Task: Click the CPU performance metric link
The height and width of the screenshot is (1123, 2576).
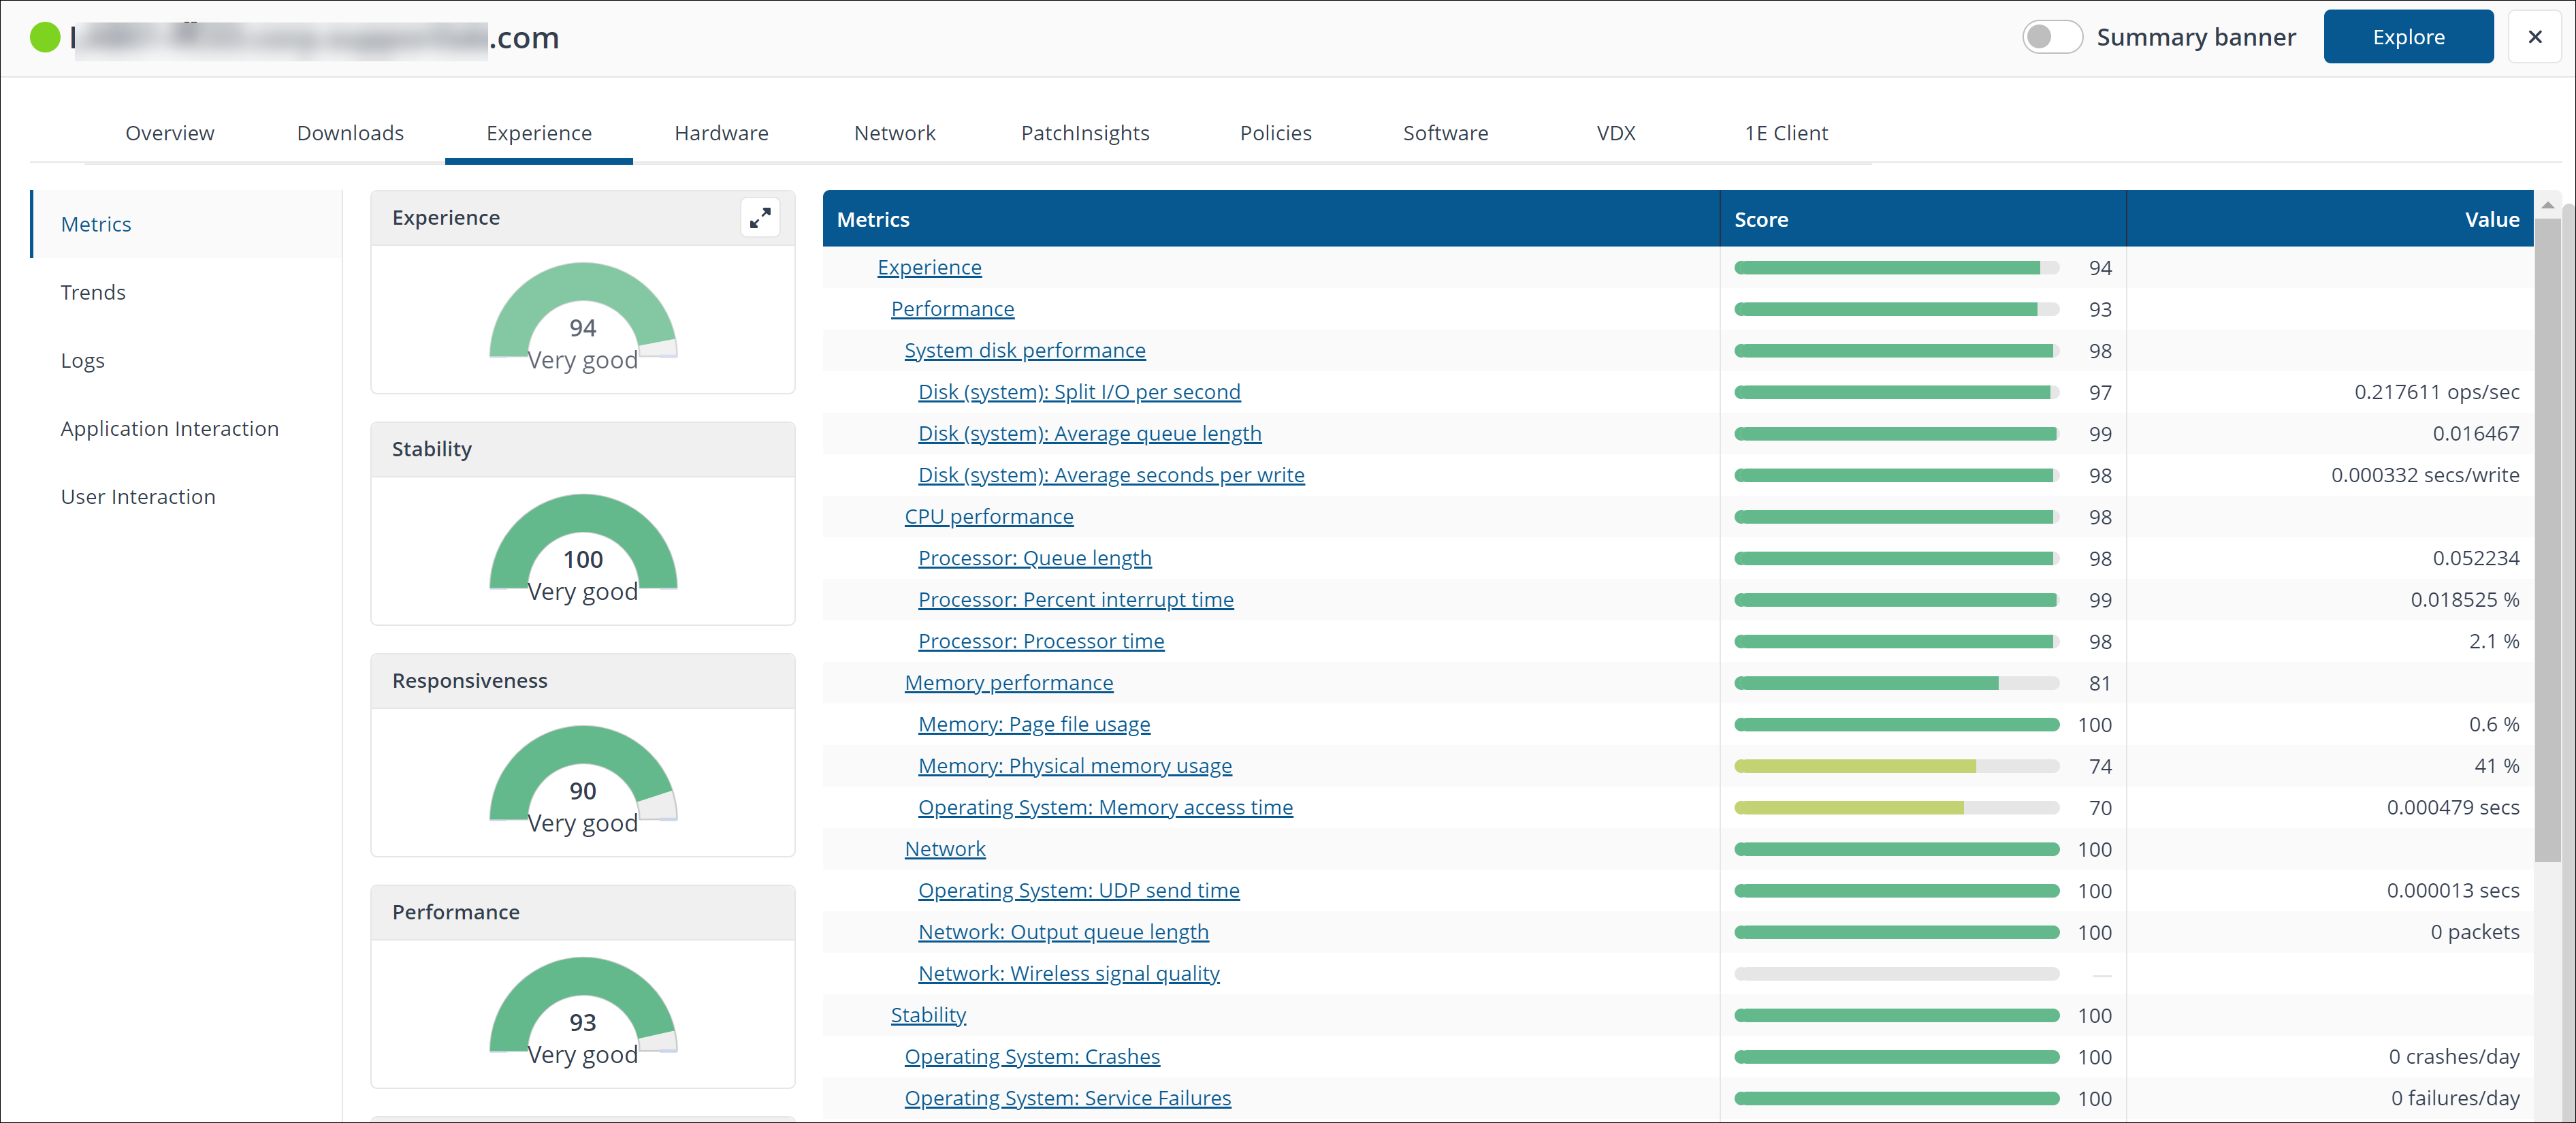Action: (x=988, y=517)
